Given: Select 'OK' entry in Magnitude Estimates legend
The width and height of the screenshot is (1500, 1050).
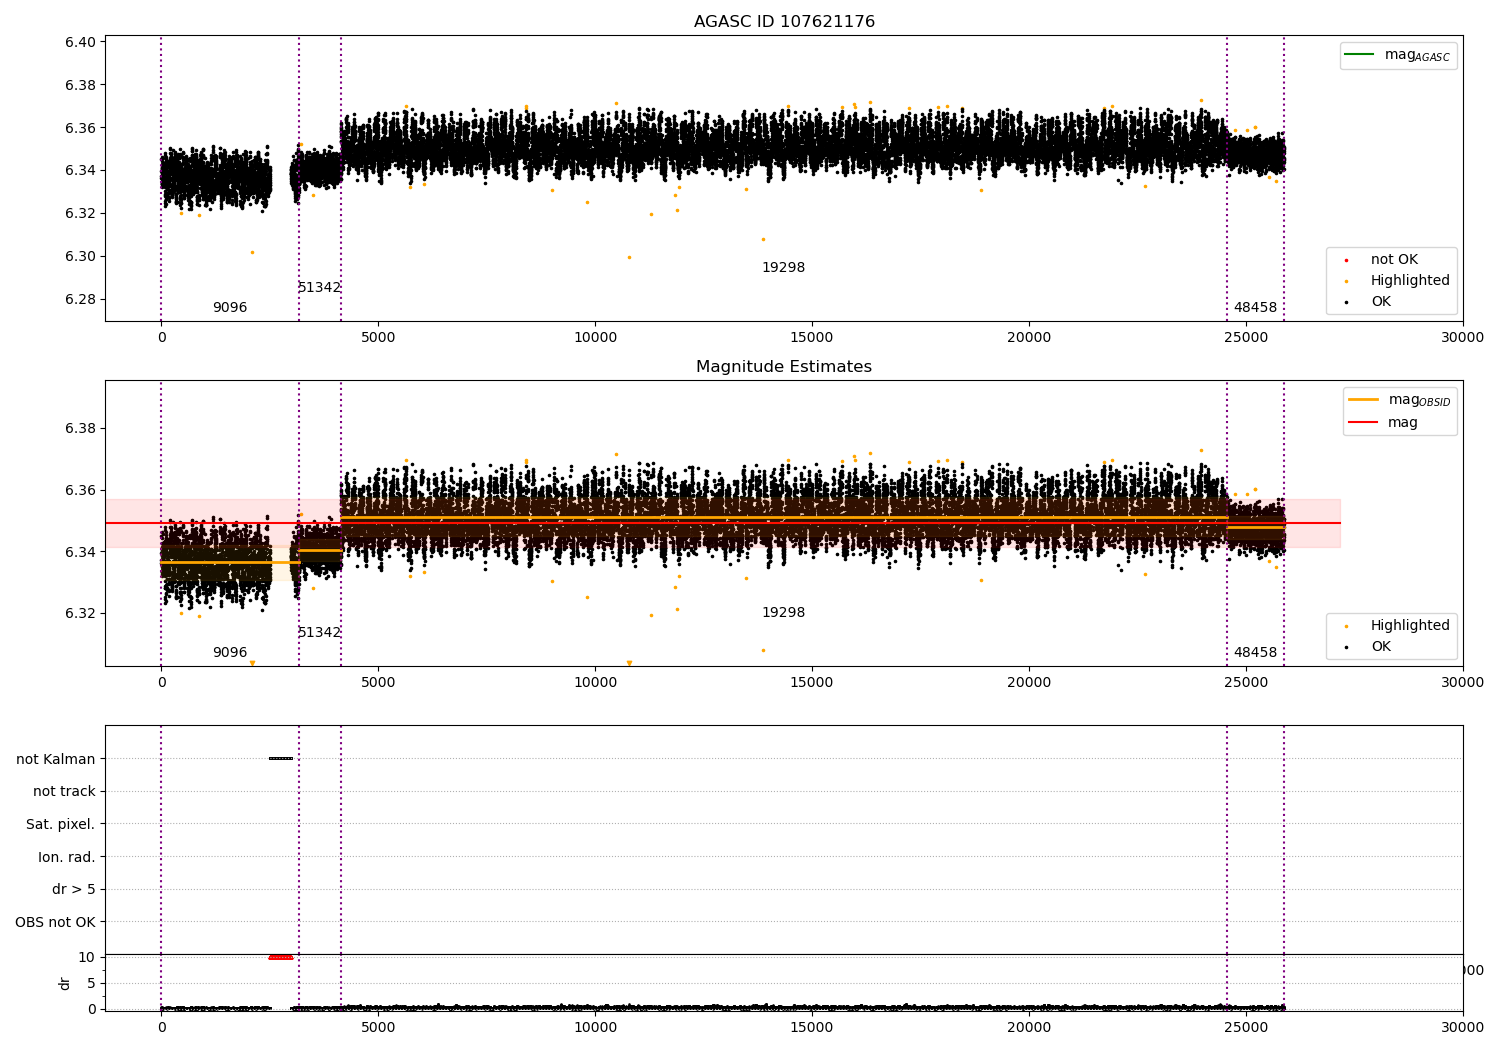Looking at the screenshot, I should pos(1381,647).
